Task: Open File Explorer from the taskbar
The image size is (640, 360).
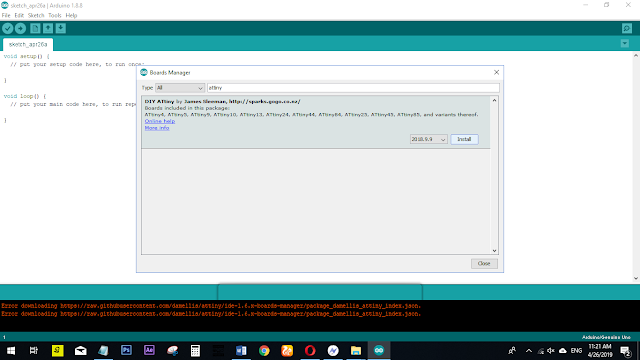Action: (356, 351)
